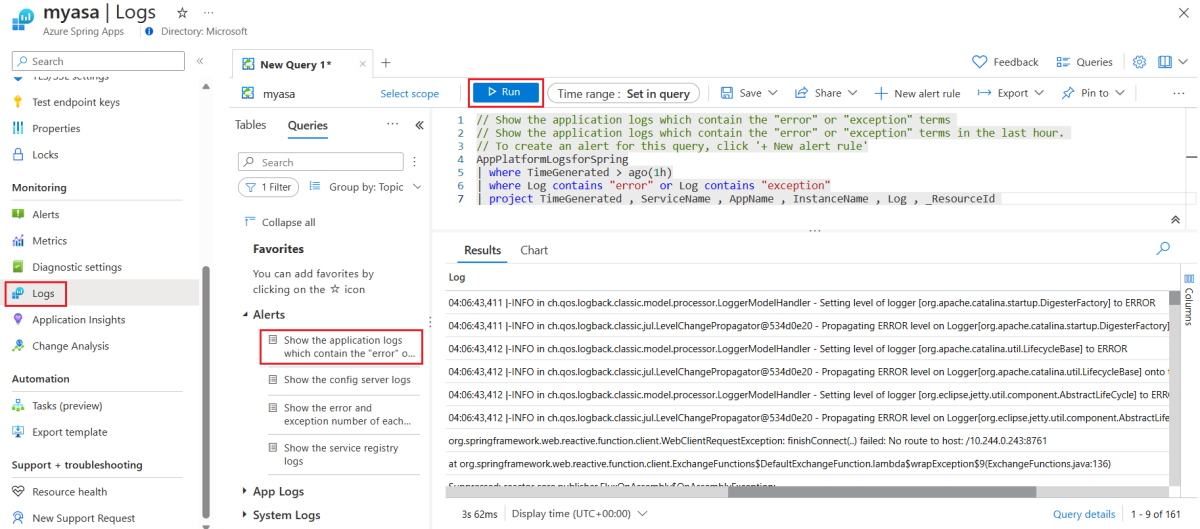Screen dimensions: 1200x529
Task: Toggle the 1 Filter pill
Action: pos(268,187)
